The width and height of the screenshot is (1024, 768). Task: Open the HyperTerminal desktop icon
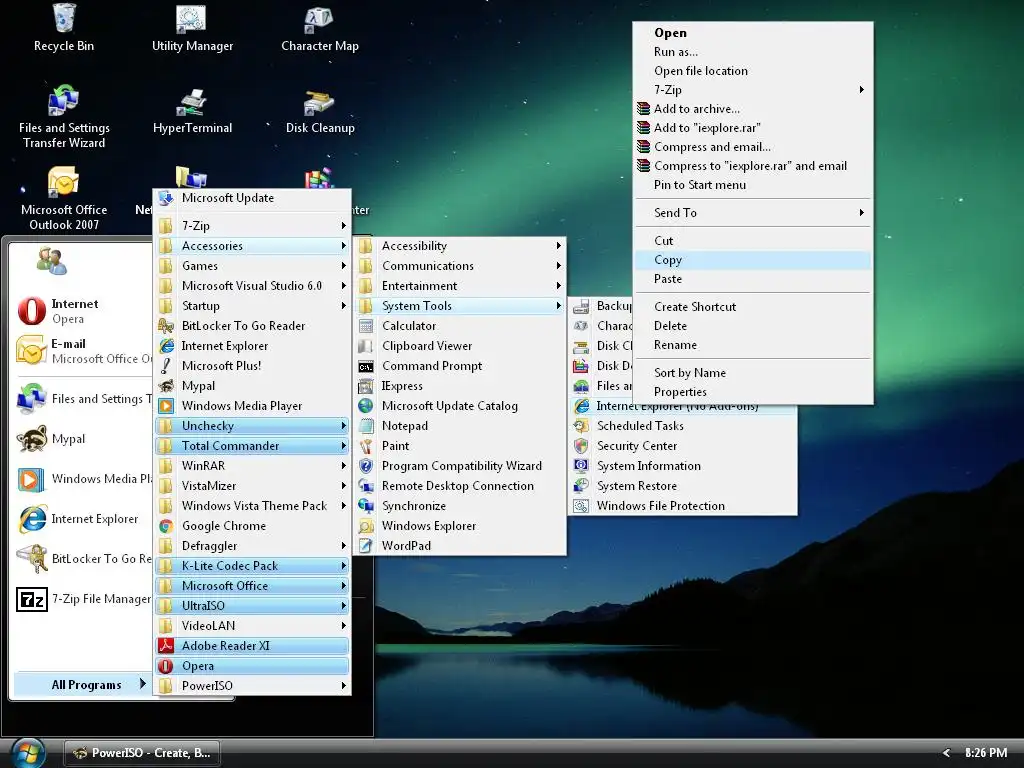pyautogui.click(x=192, y=111)
